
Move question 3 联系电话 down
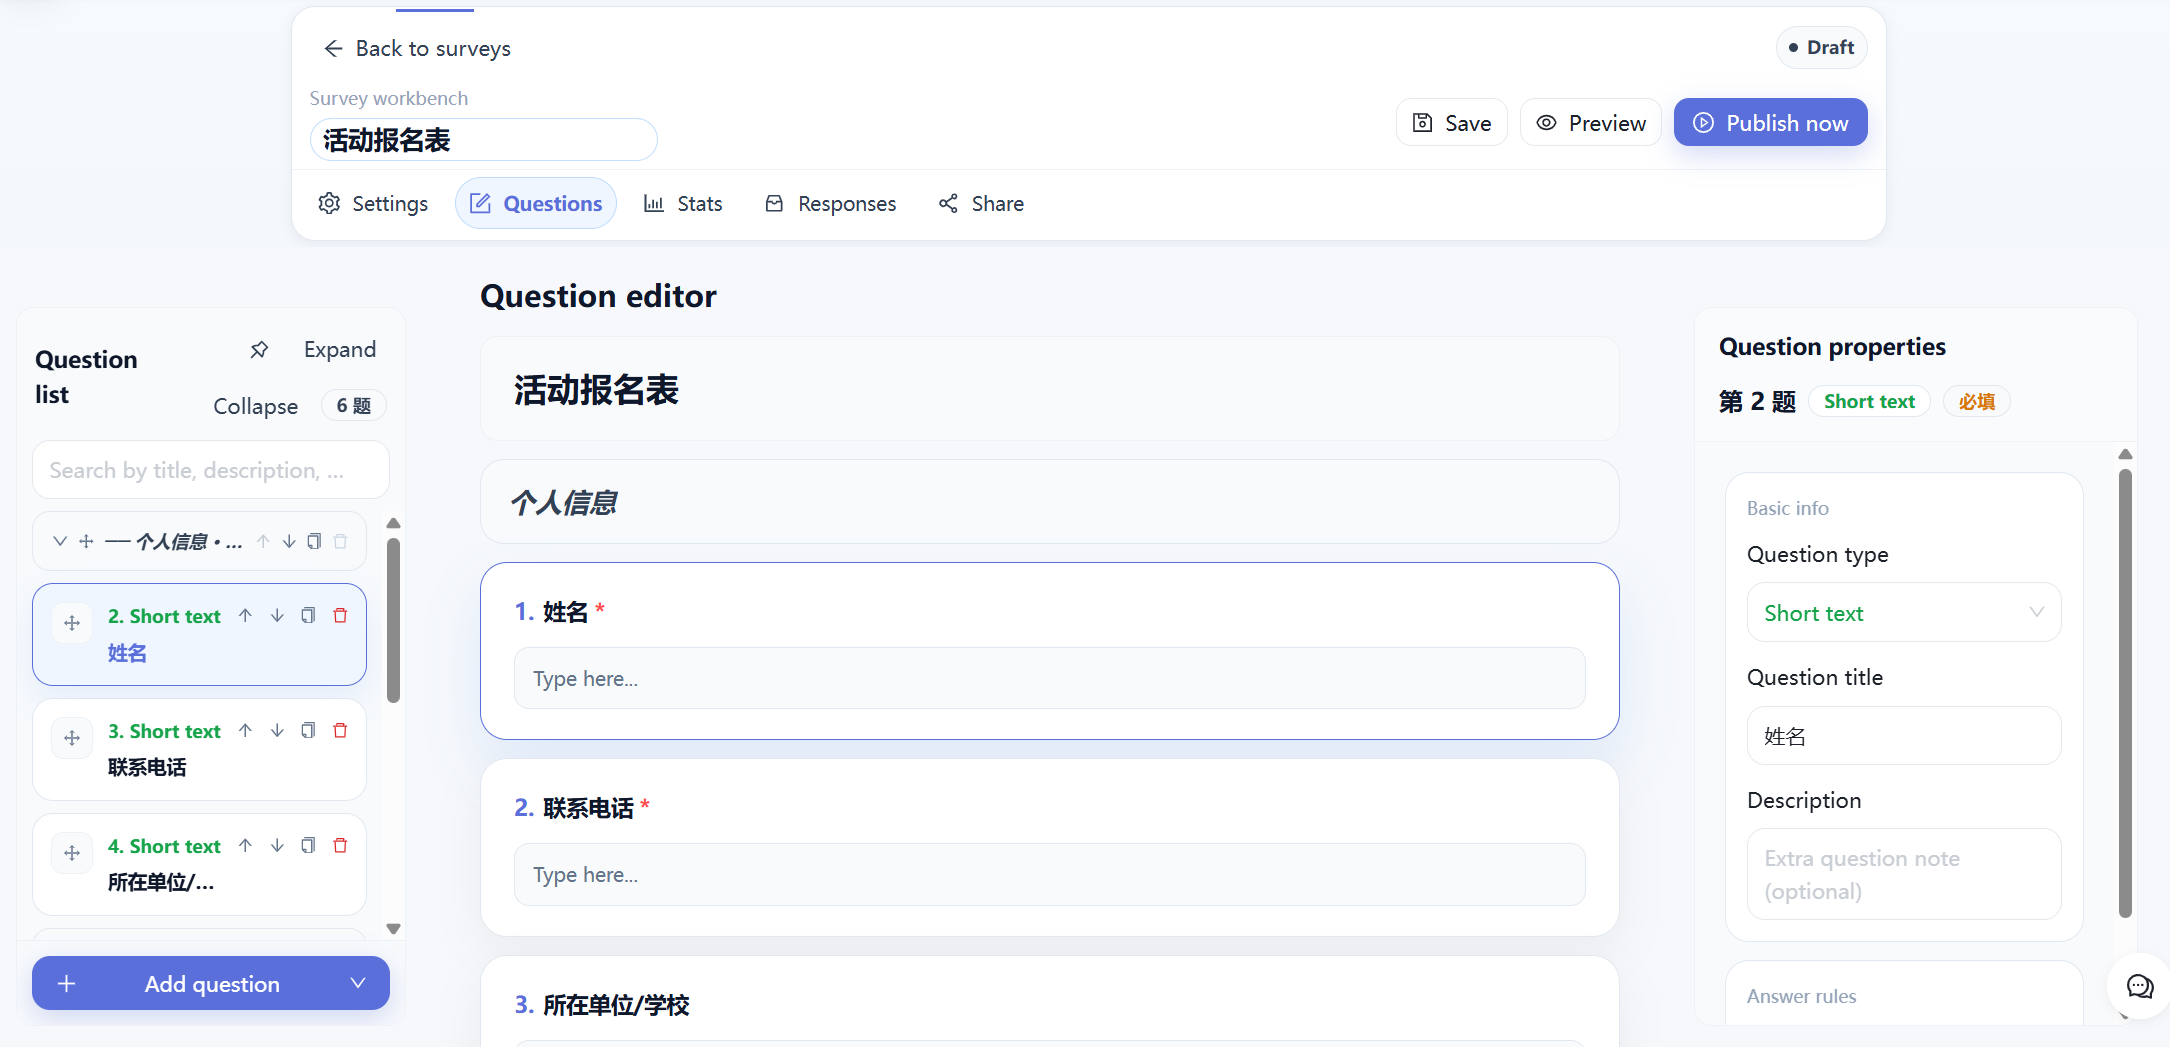point(277,731)
